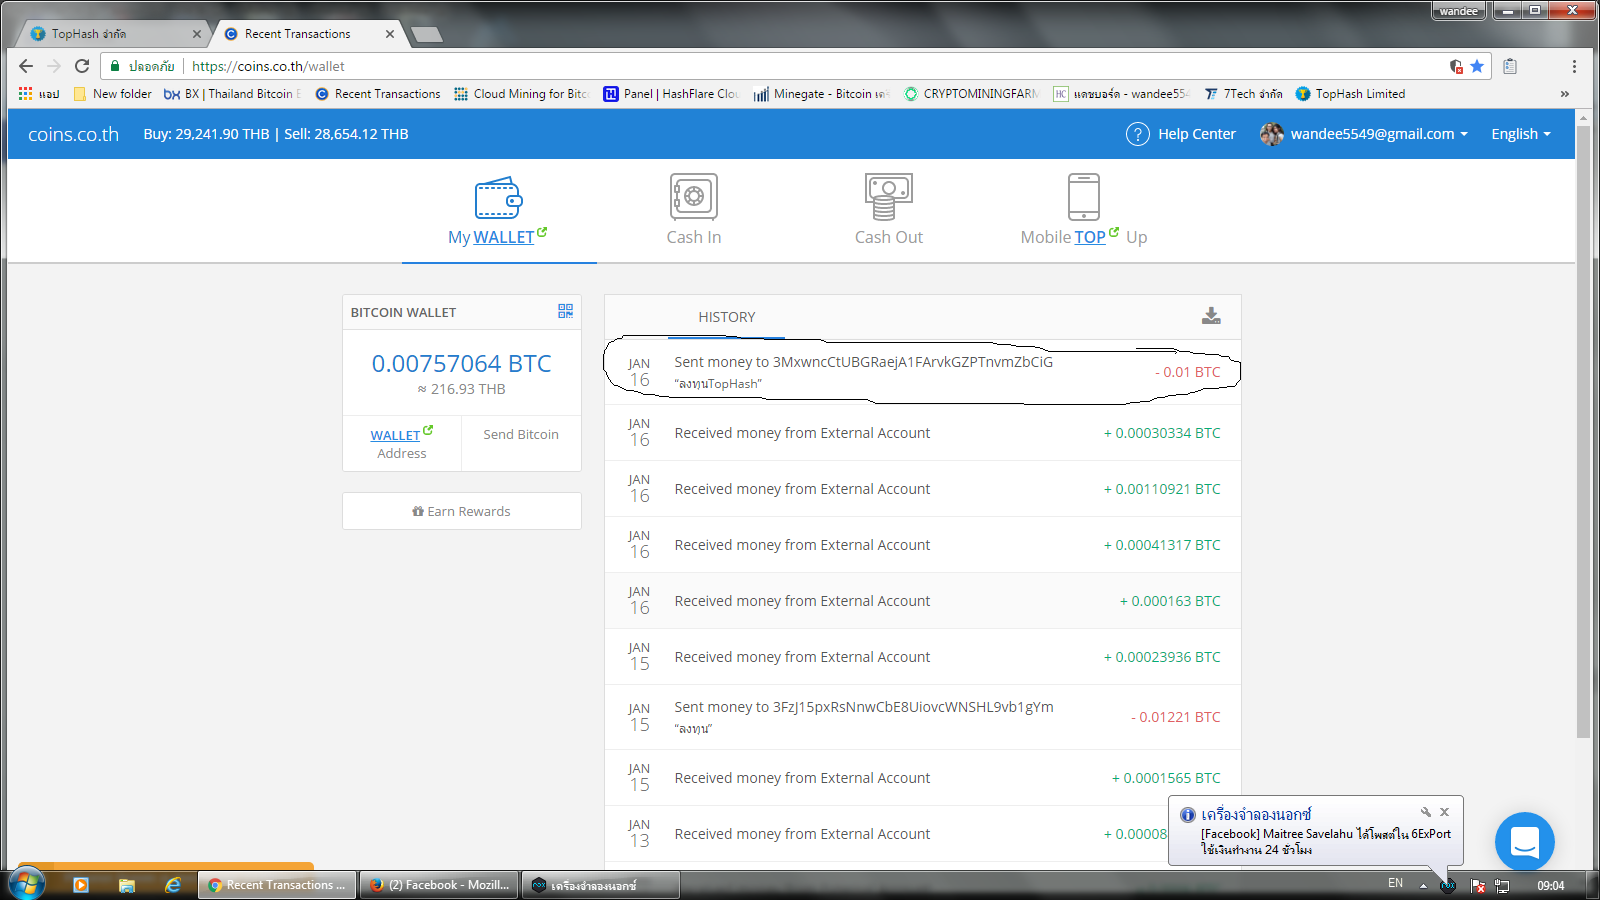Image resolution: width=1600 pixels, height=900 pixels.
Task: Select the Recent Transactions browser tab
Action: pos(308,34)
